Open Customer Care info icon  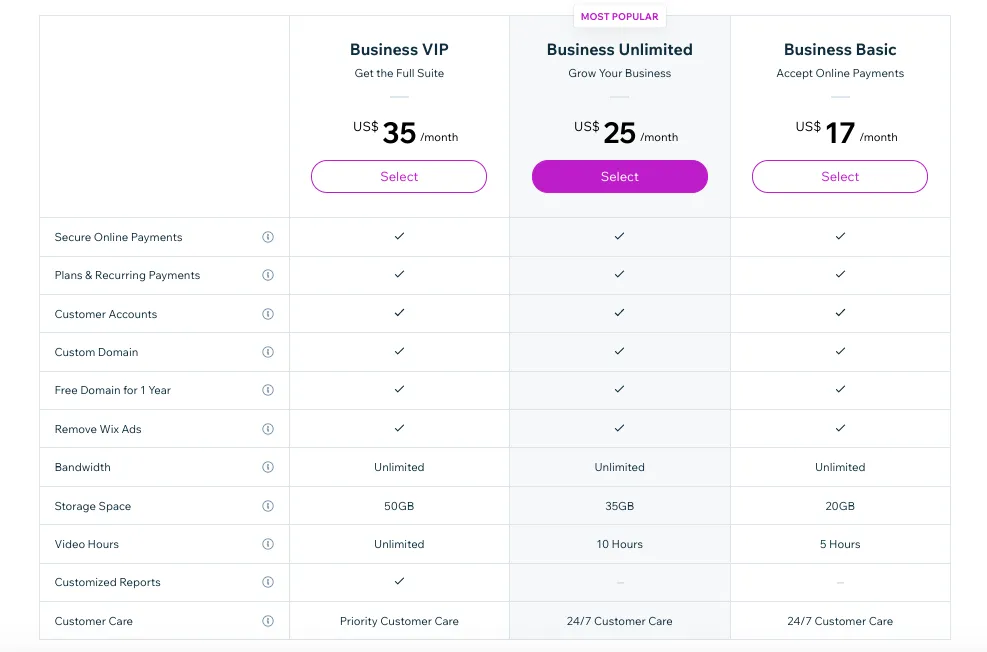tap(268, 621)
